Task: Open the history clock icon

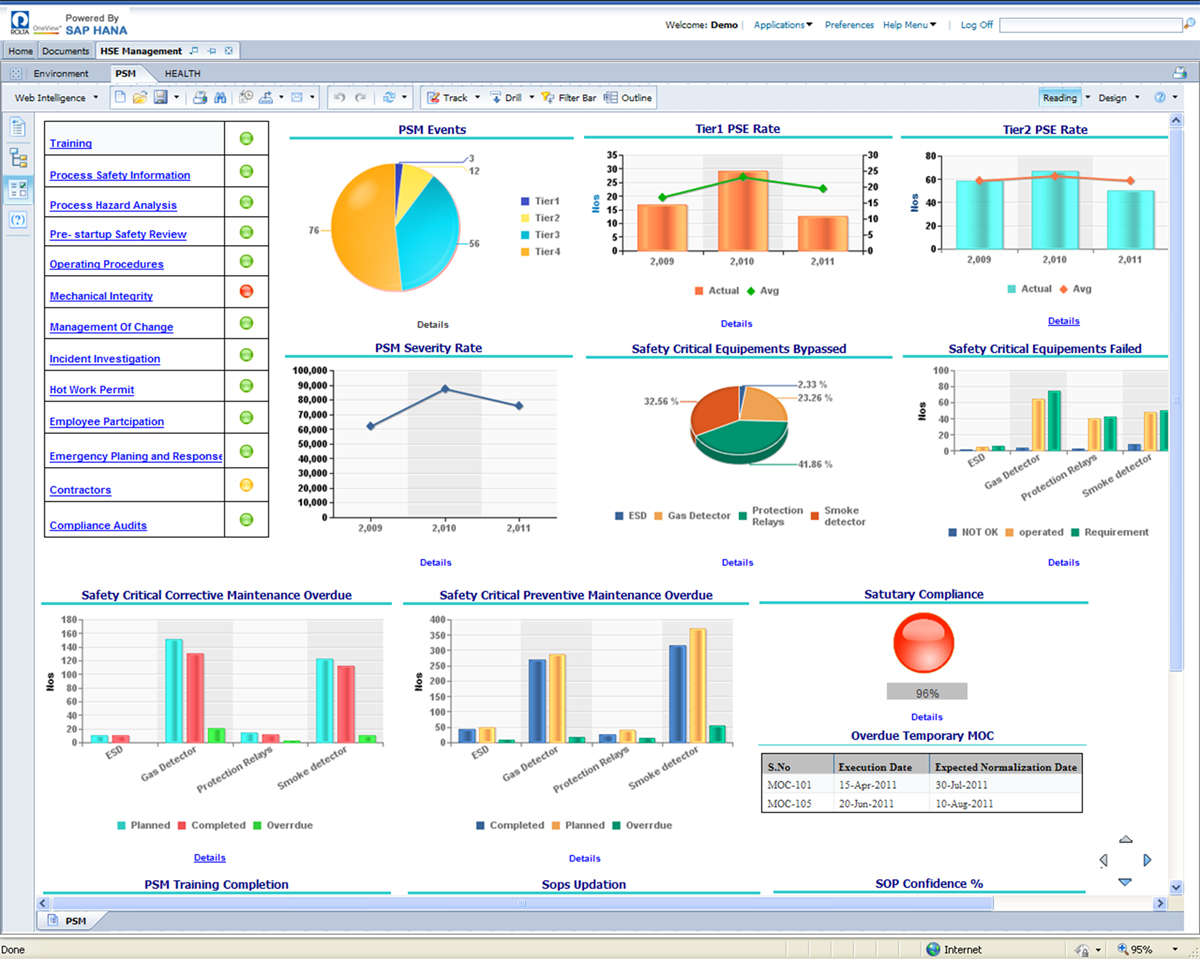Action: 246,98
